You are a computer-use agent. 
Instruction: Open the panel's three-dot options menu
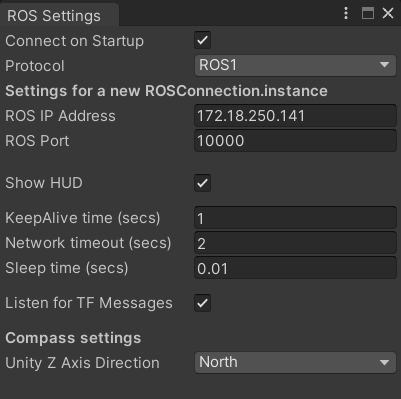[346, 13]
